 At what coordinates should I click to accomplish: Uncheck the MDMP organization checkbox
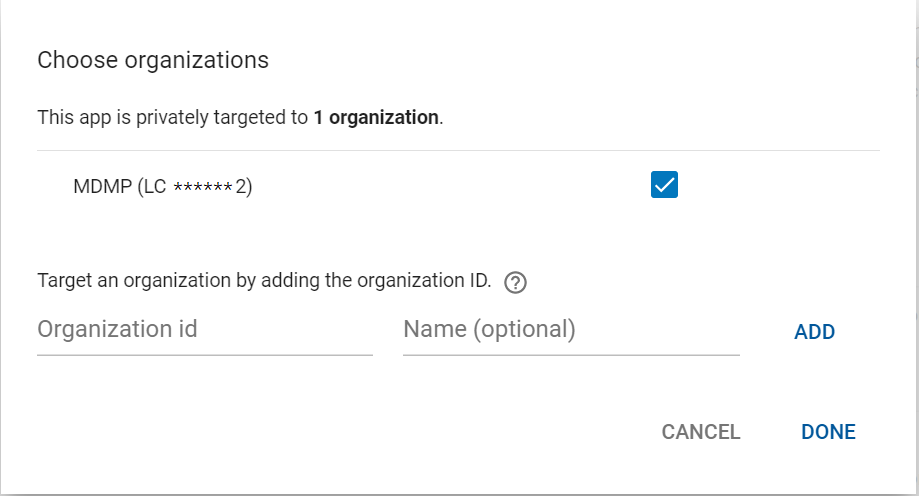(x=664, y=185)
